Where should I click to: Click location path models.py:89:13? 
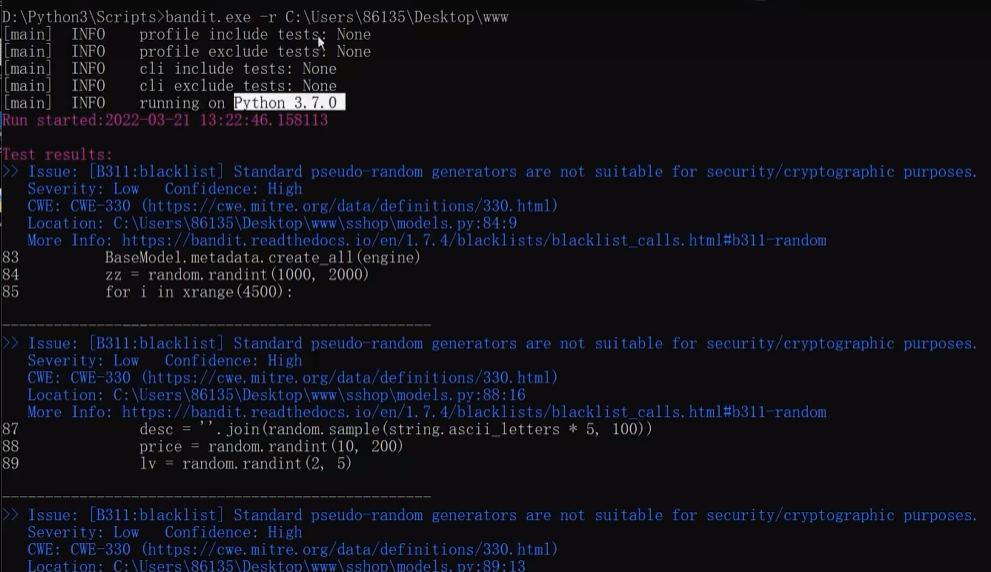pyautogui.click(x=319, y=566)
